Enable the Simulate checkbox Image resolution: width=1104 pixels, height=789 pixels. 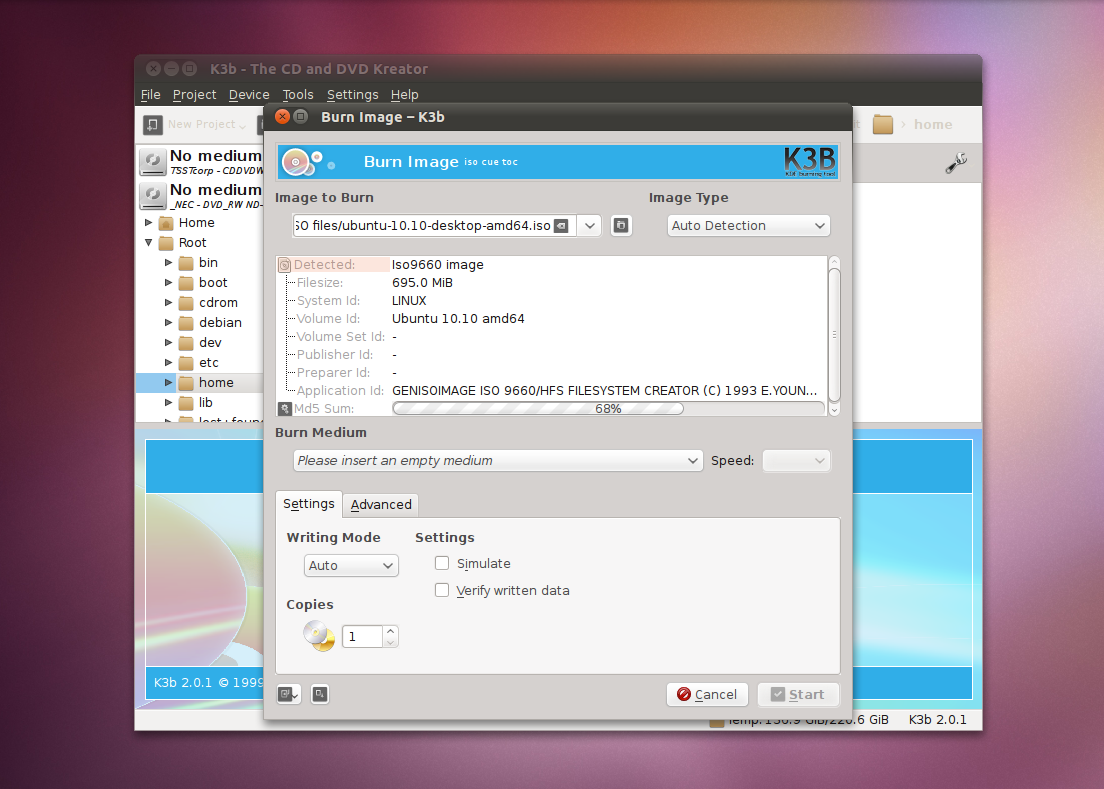pos(441,563)
